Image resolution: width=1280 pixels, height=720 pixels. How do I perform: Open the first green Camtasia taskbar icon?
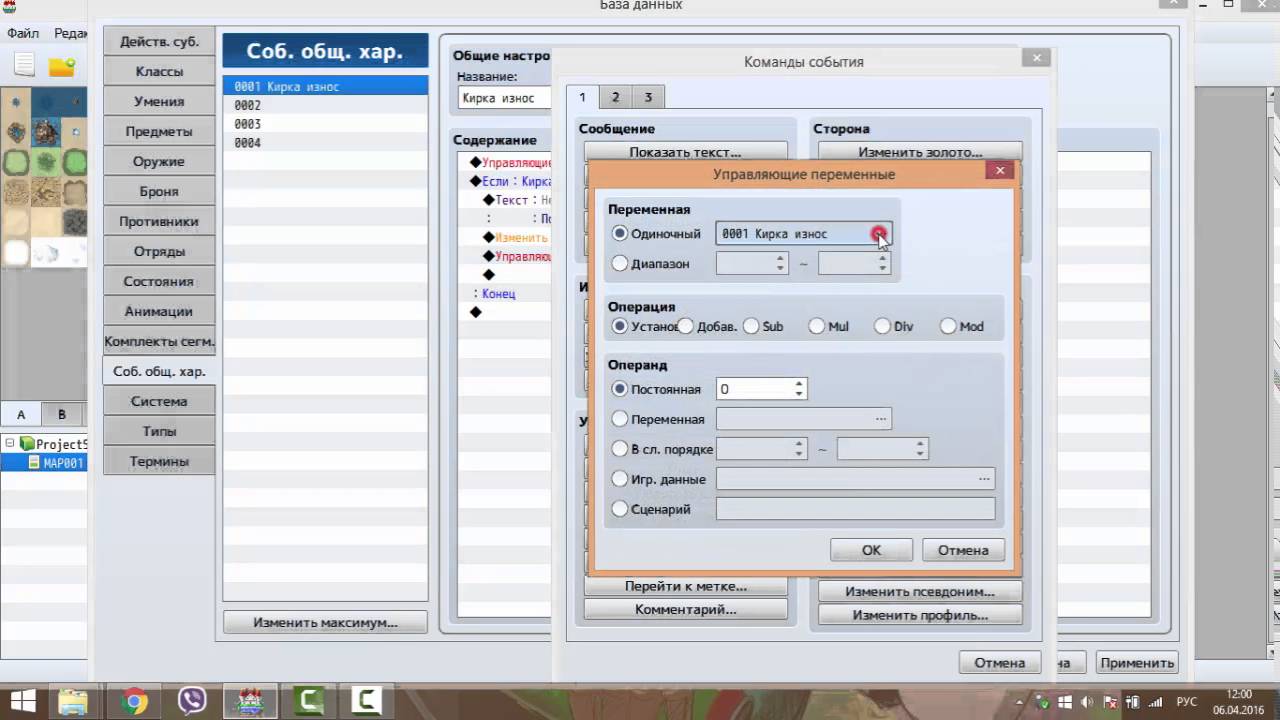309,700
